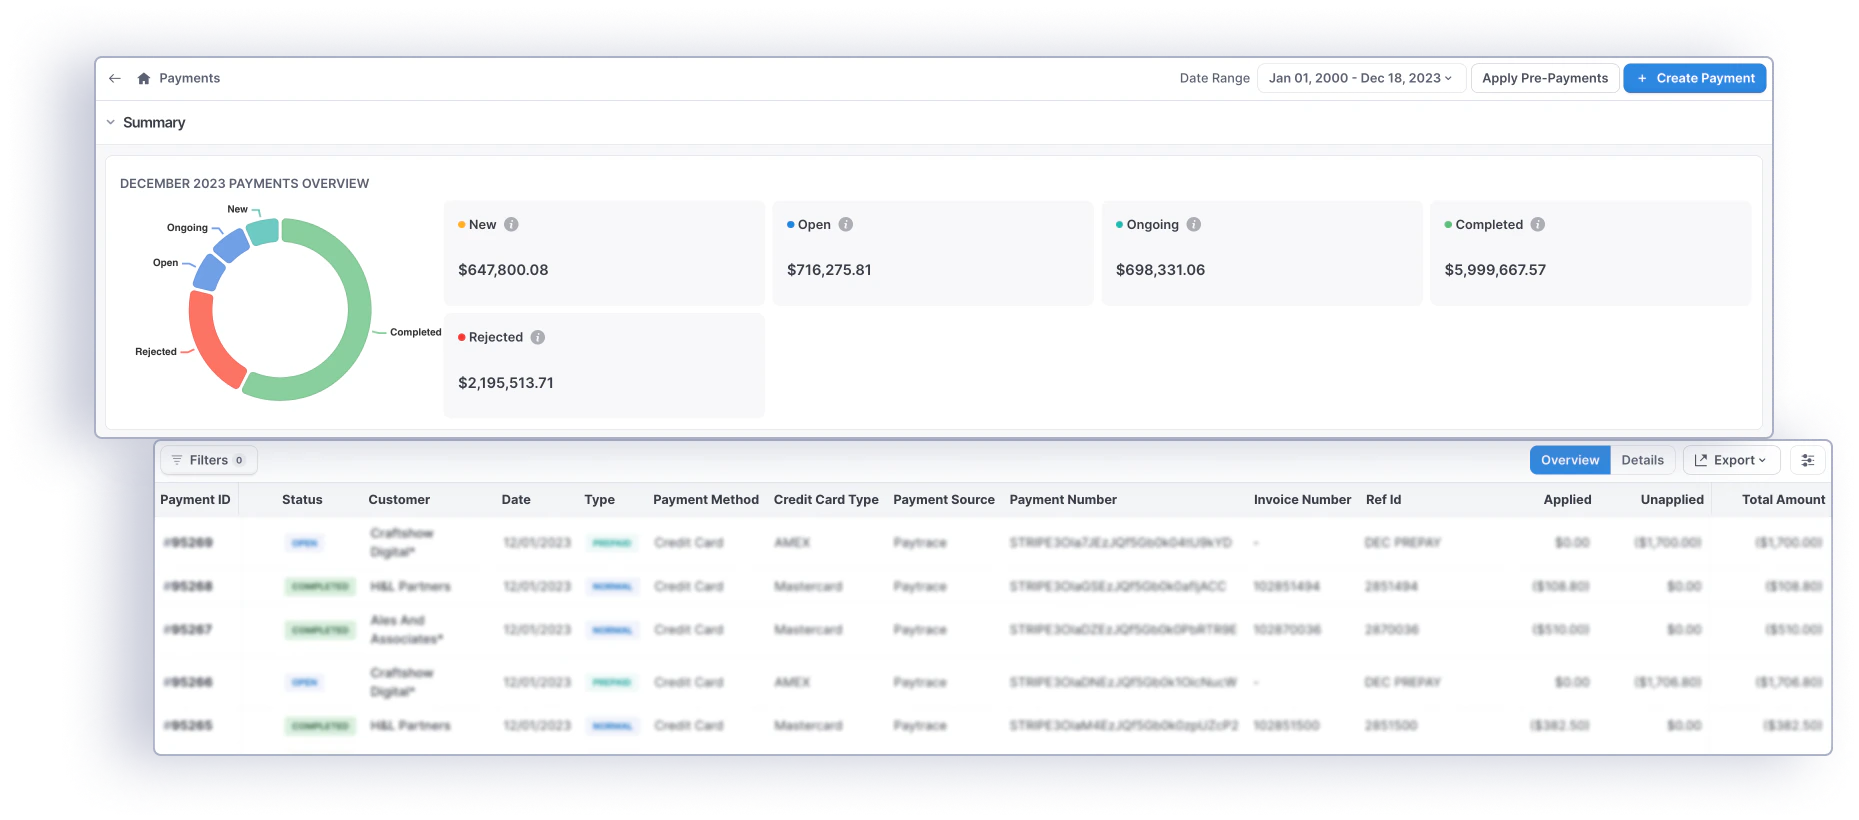This screenshot has width=1859, height=820.
Task: Sort by Payment Number column header
Action: (x=1063, y=500)
